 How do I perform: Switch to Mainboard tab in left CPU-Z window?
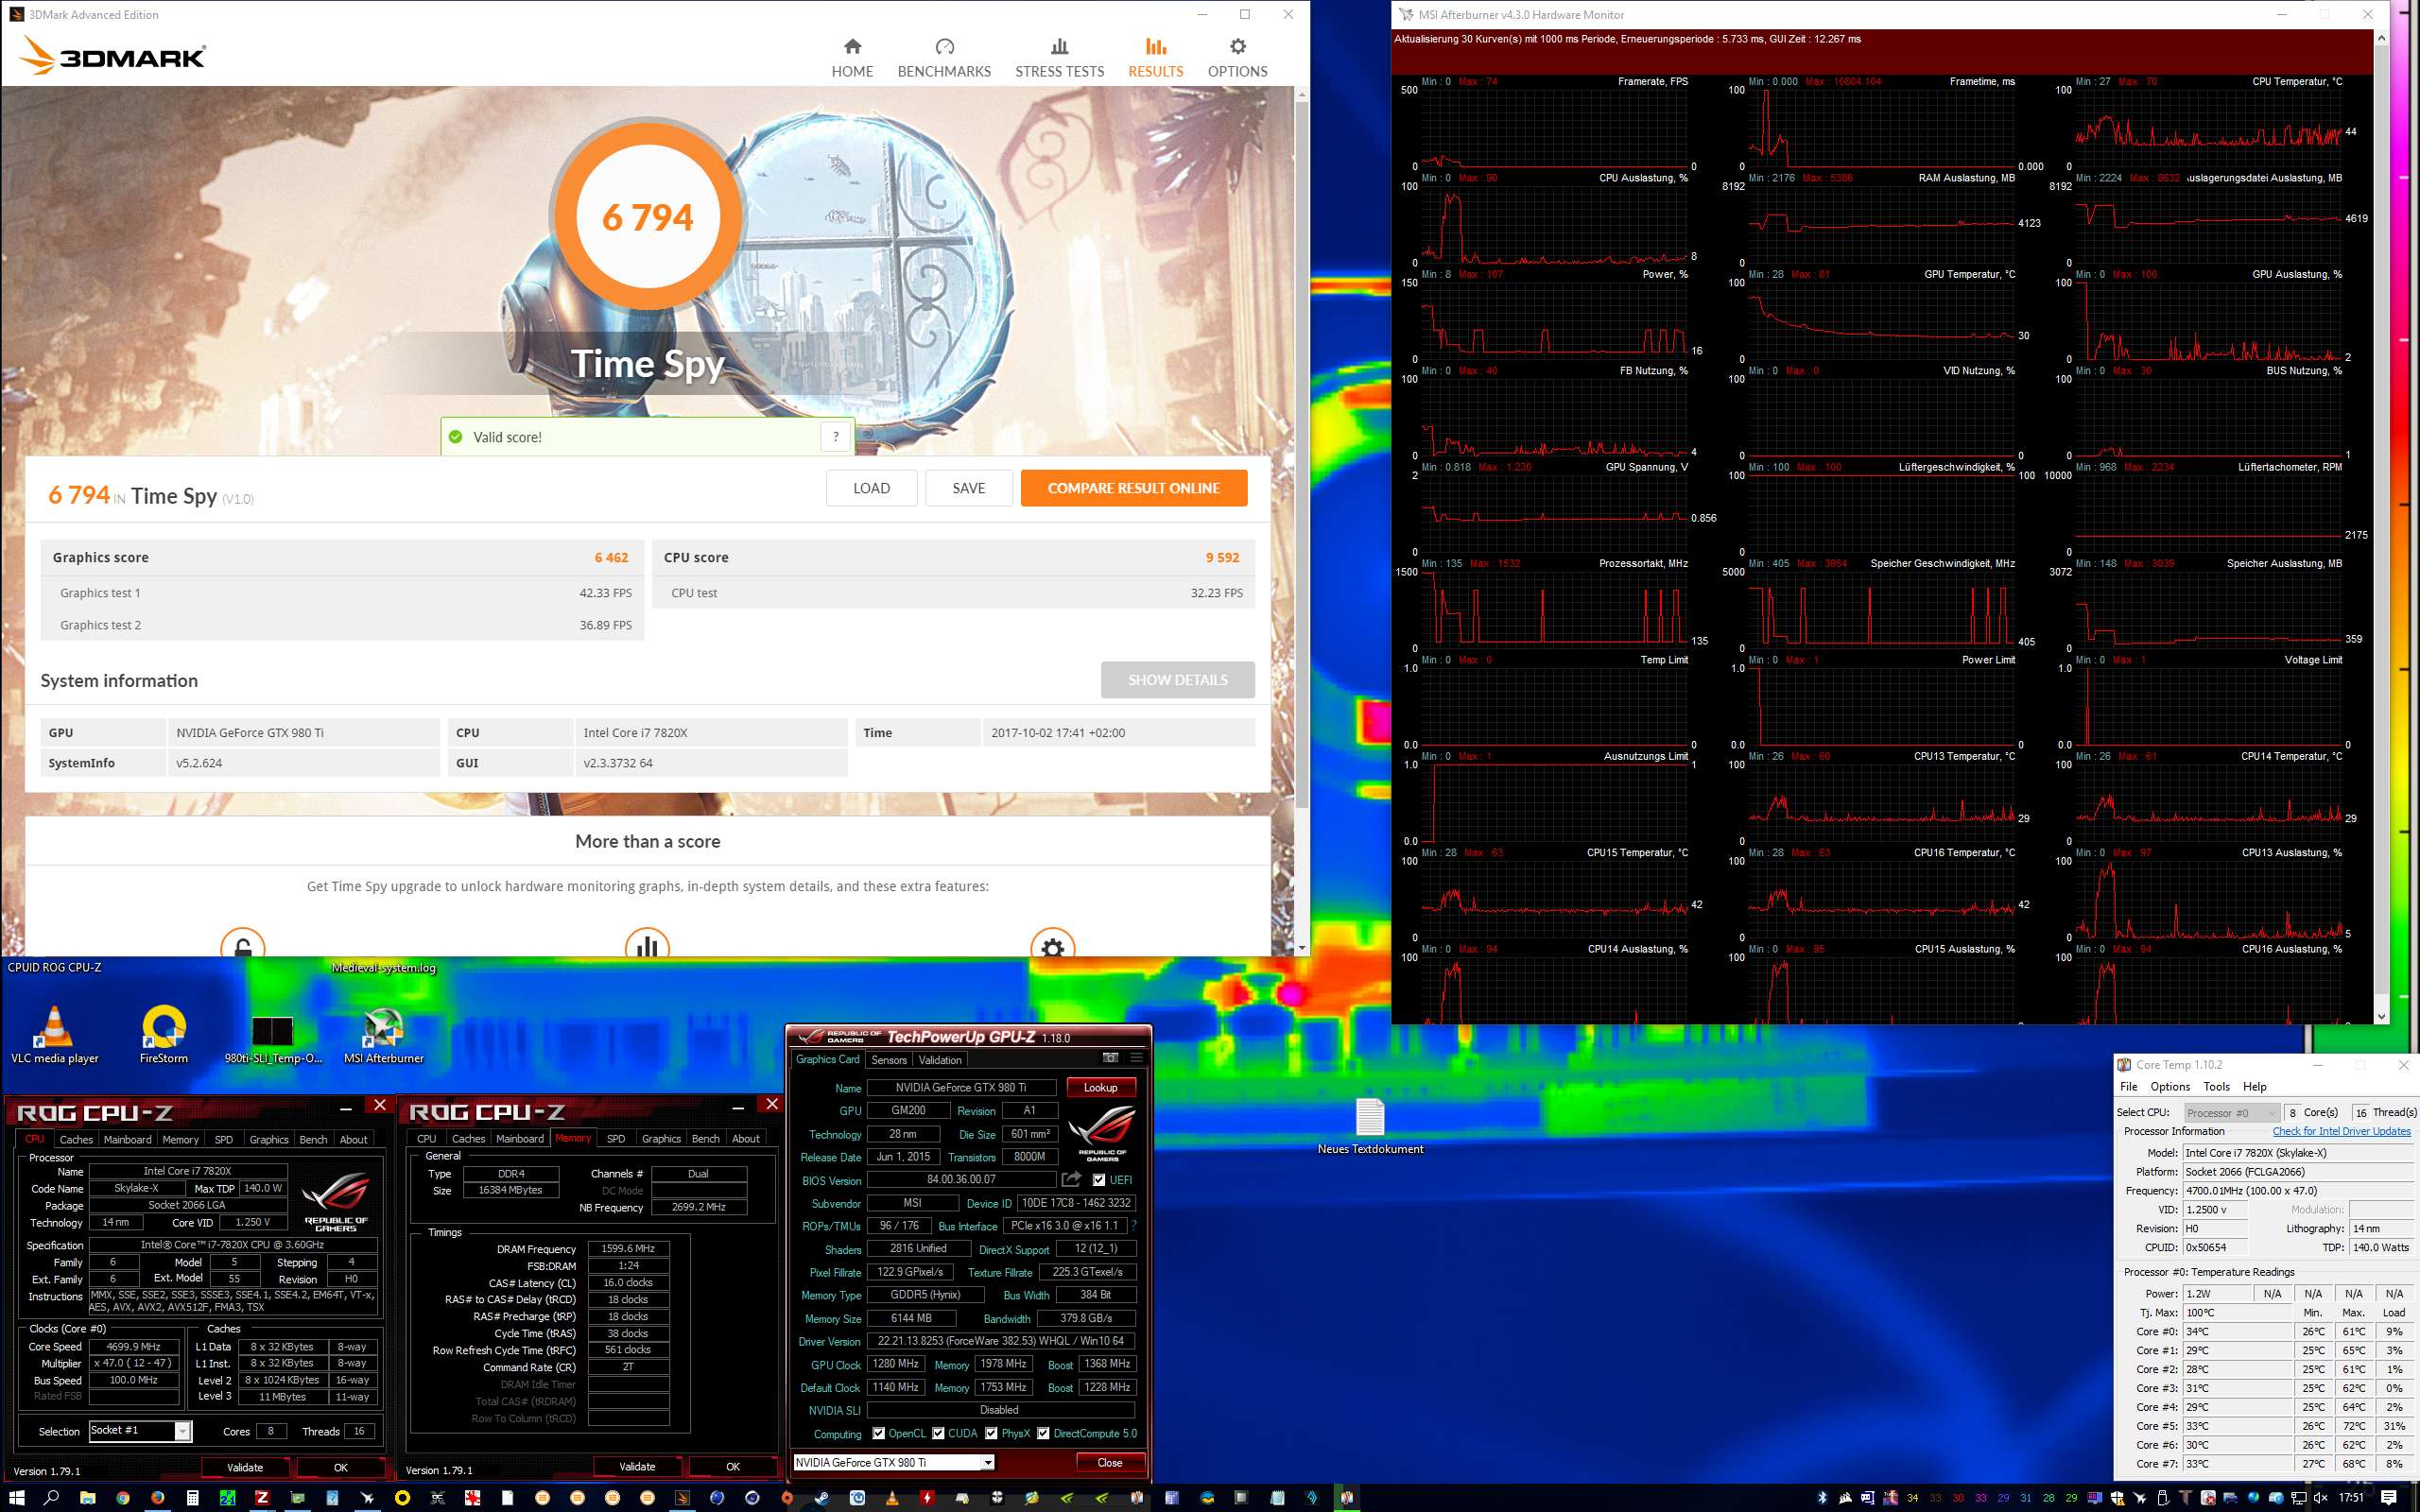(x=127, y=1139)
